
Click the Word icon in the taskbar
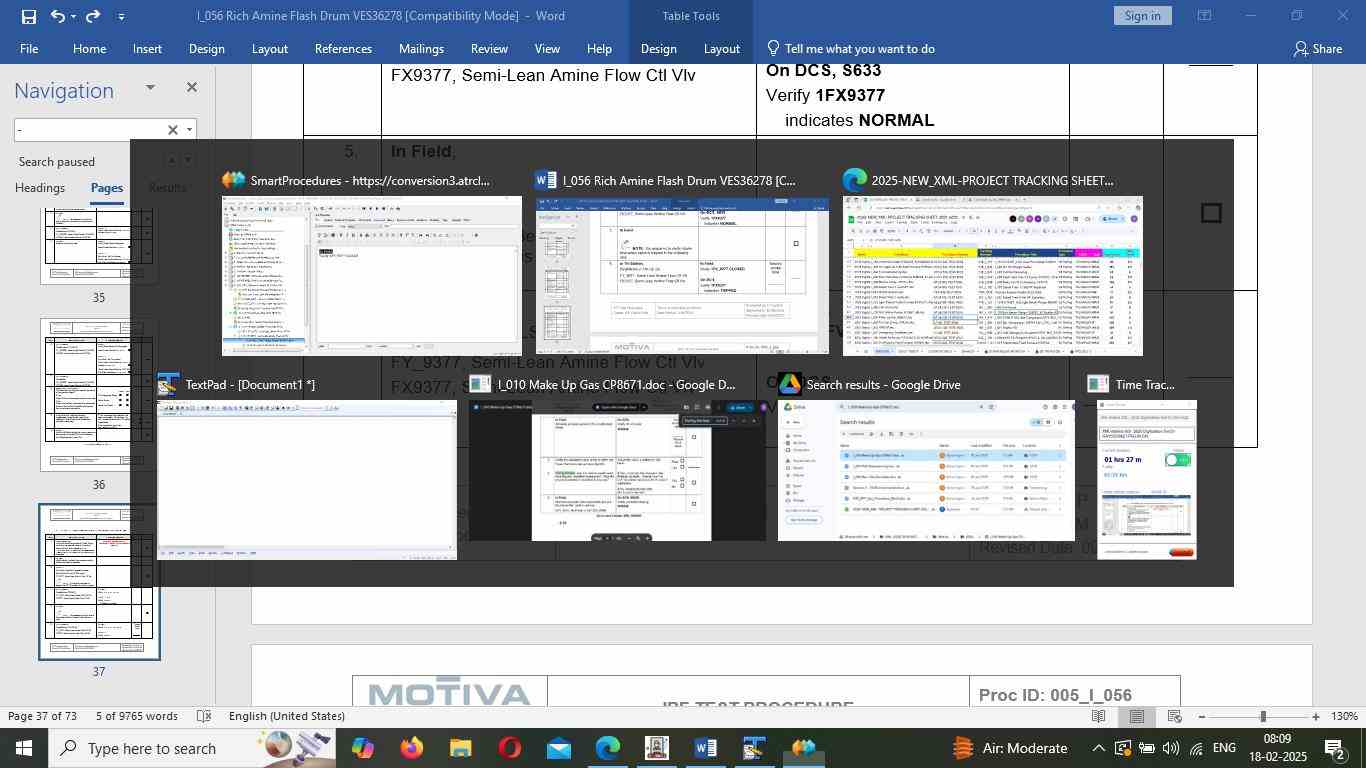click(x=705, y=748)
